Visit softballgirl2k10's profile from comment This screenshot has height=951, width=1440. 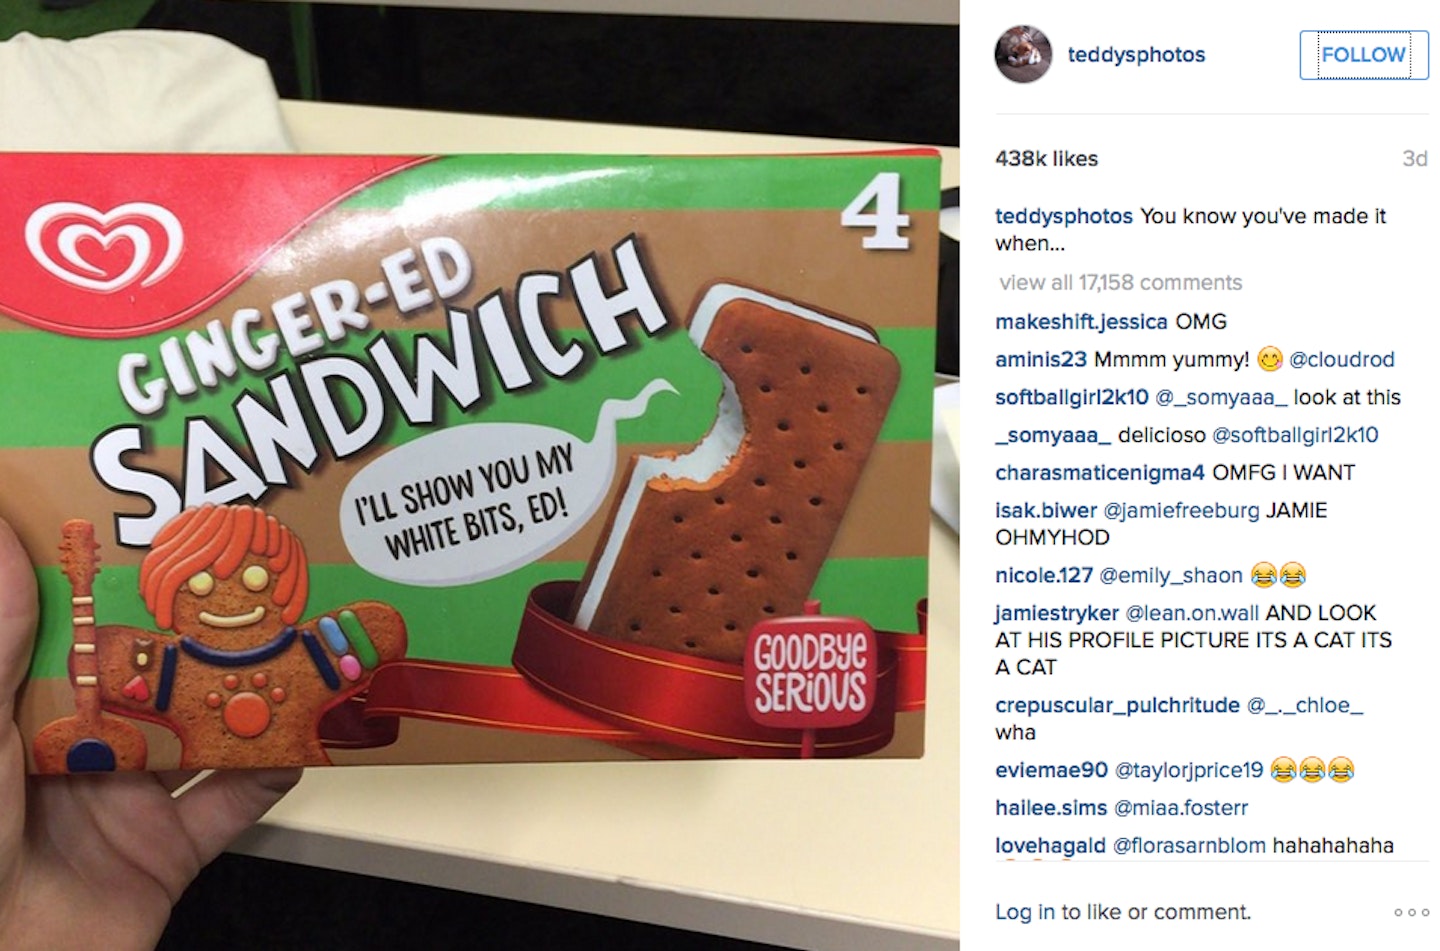coord(1072,397)
